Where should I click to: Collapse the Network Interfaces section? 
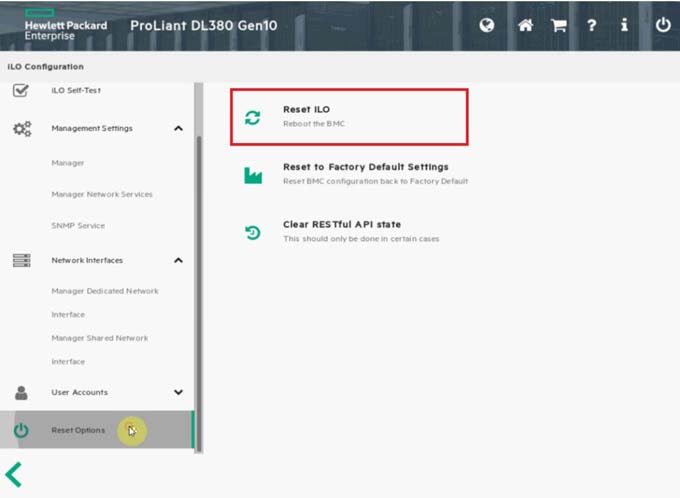click(178, 260)
